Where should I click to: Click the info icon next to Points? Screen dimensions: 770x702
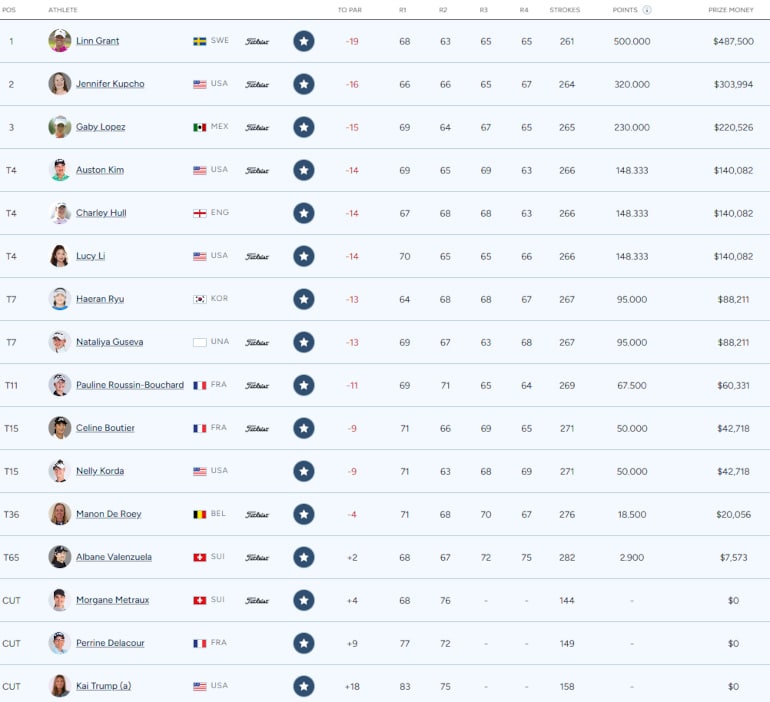[647, 10]
